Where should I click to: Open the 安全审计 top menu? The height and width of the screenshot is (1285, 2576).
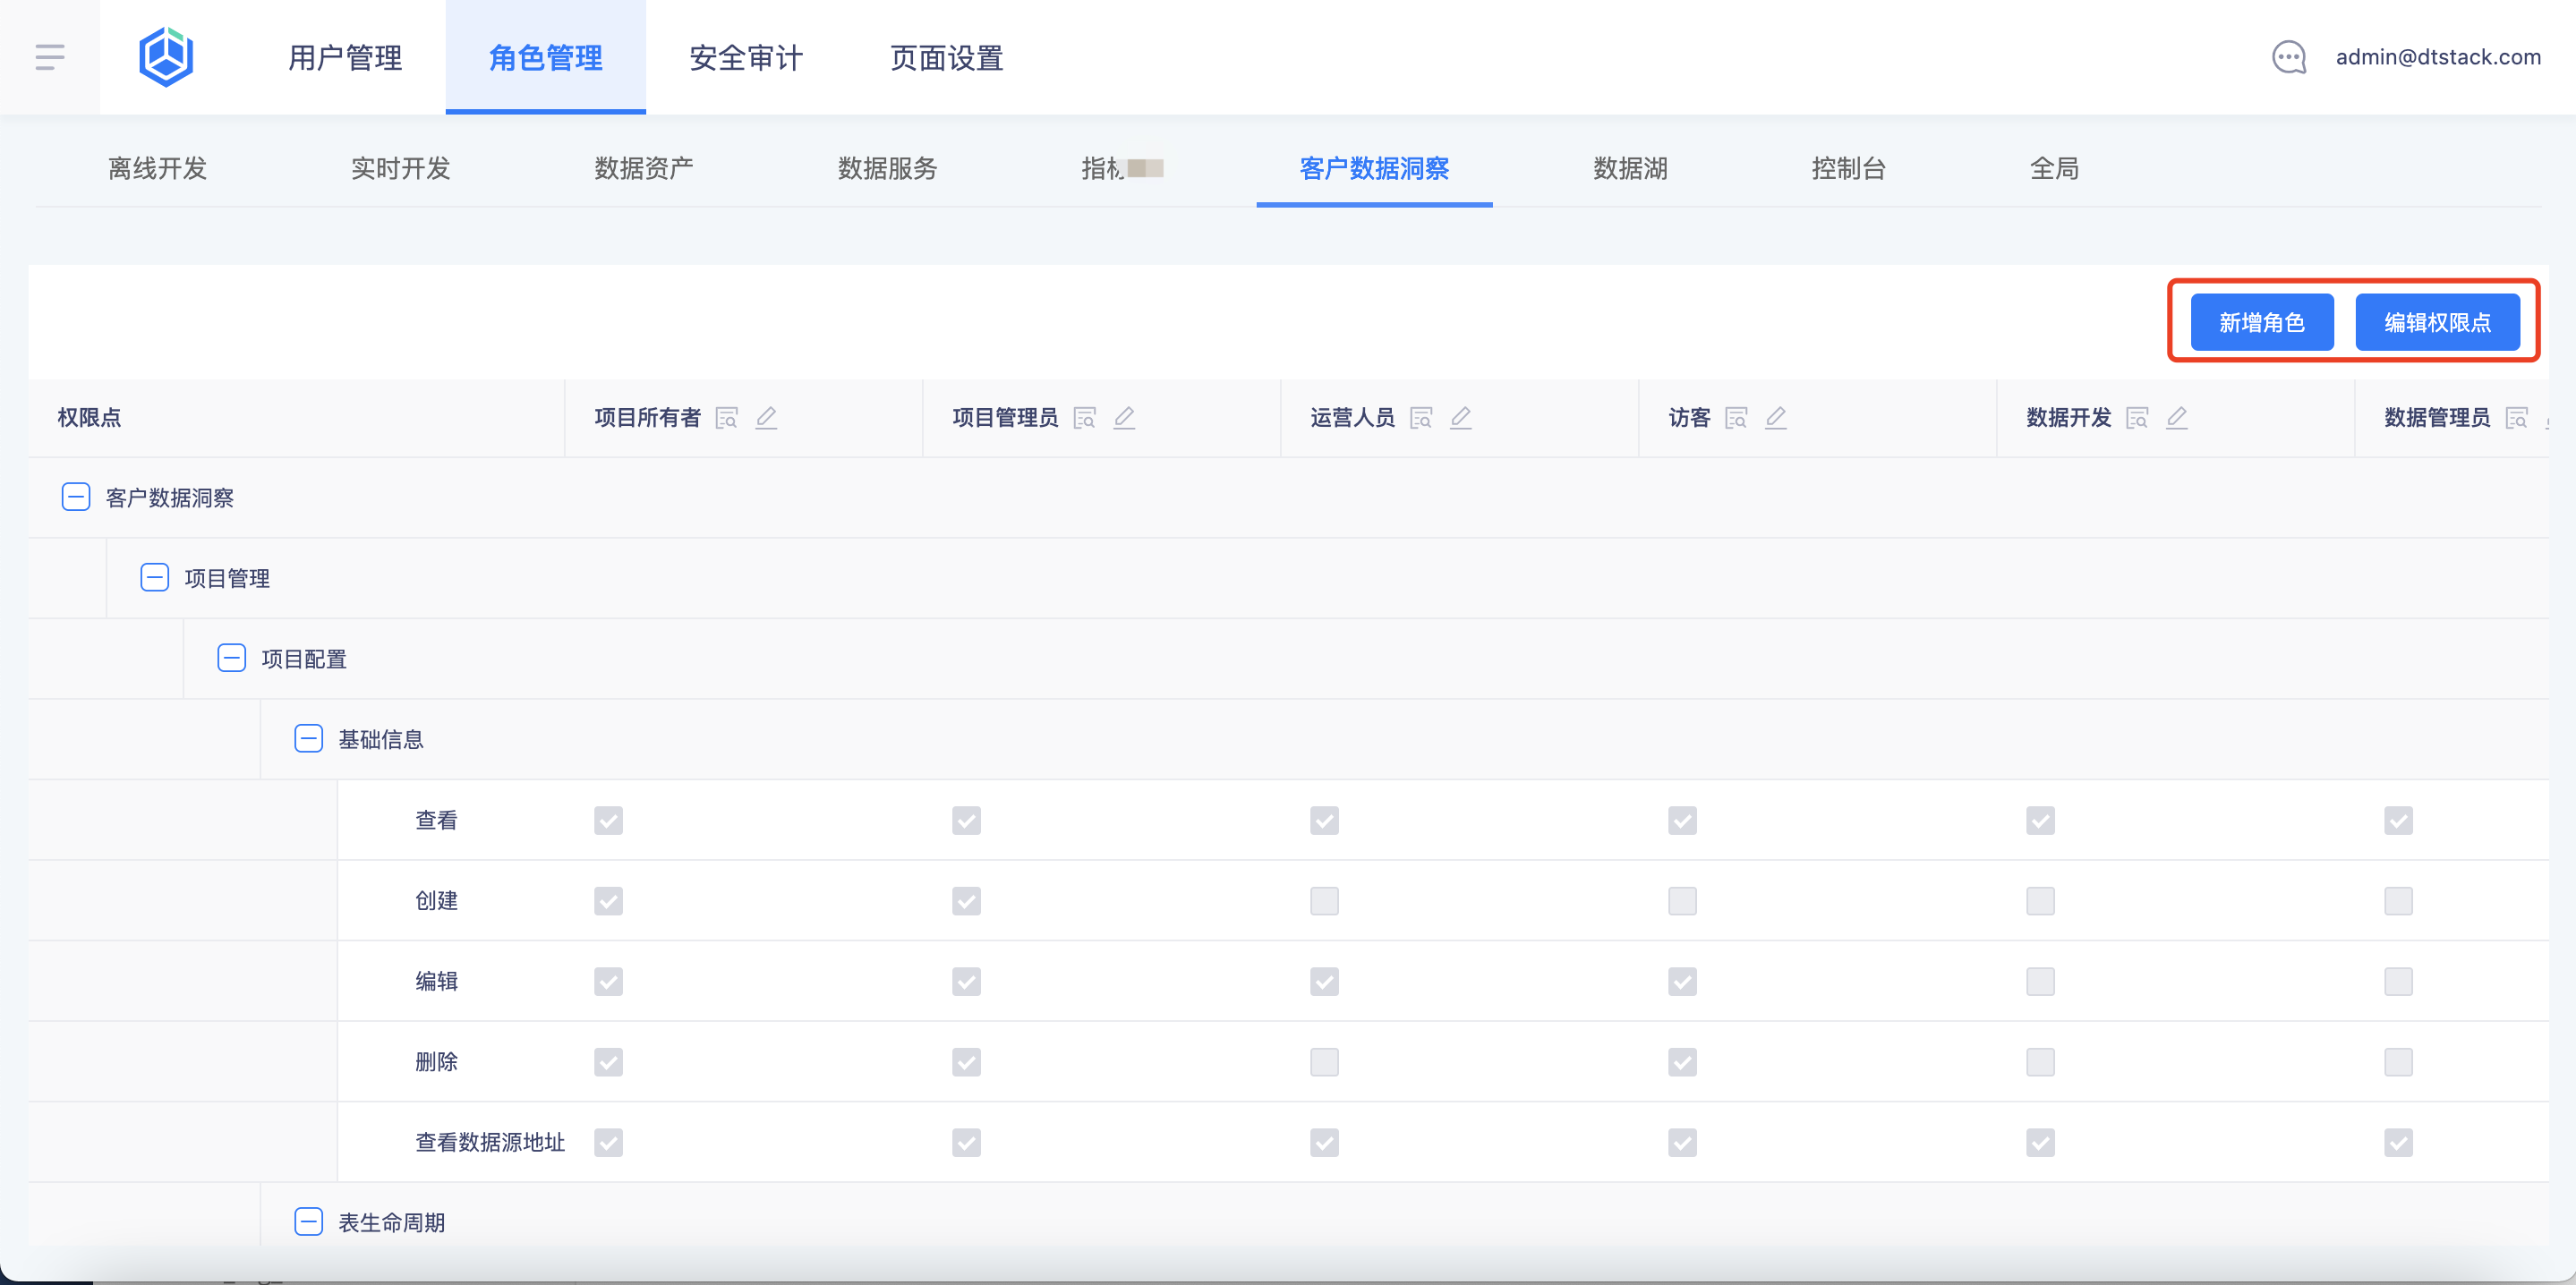pyautogui.click(x=746, y=57)
